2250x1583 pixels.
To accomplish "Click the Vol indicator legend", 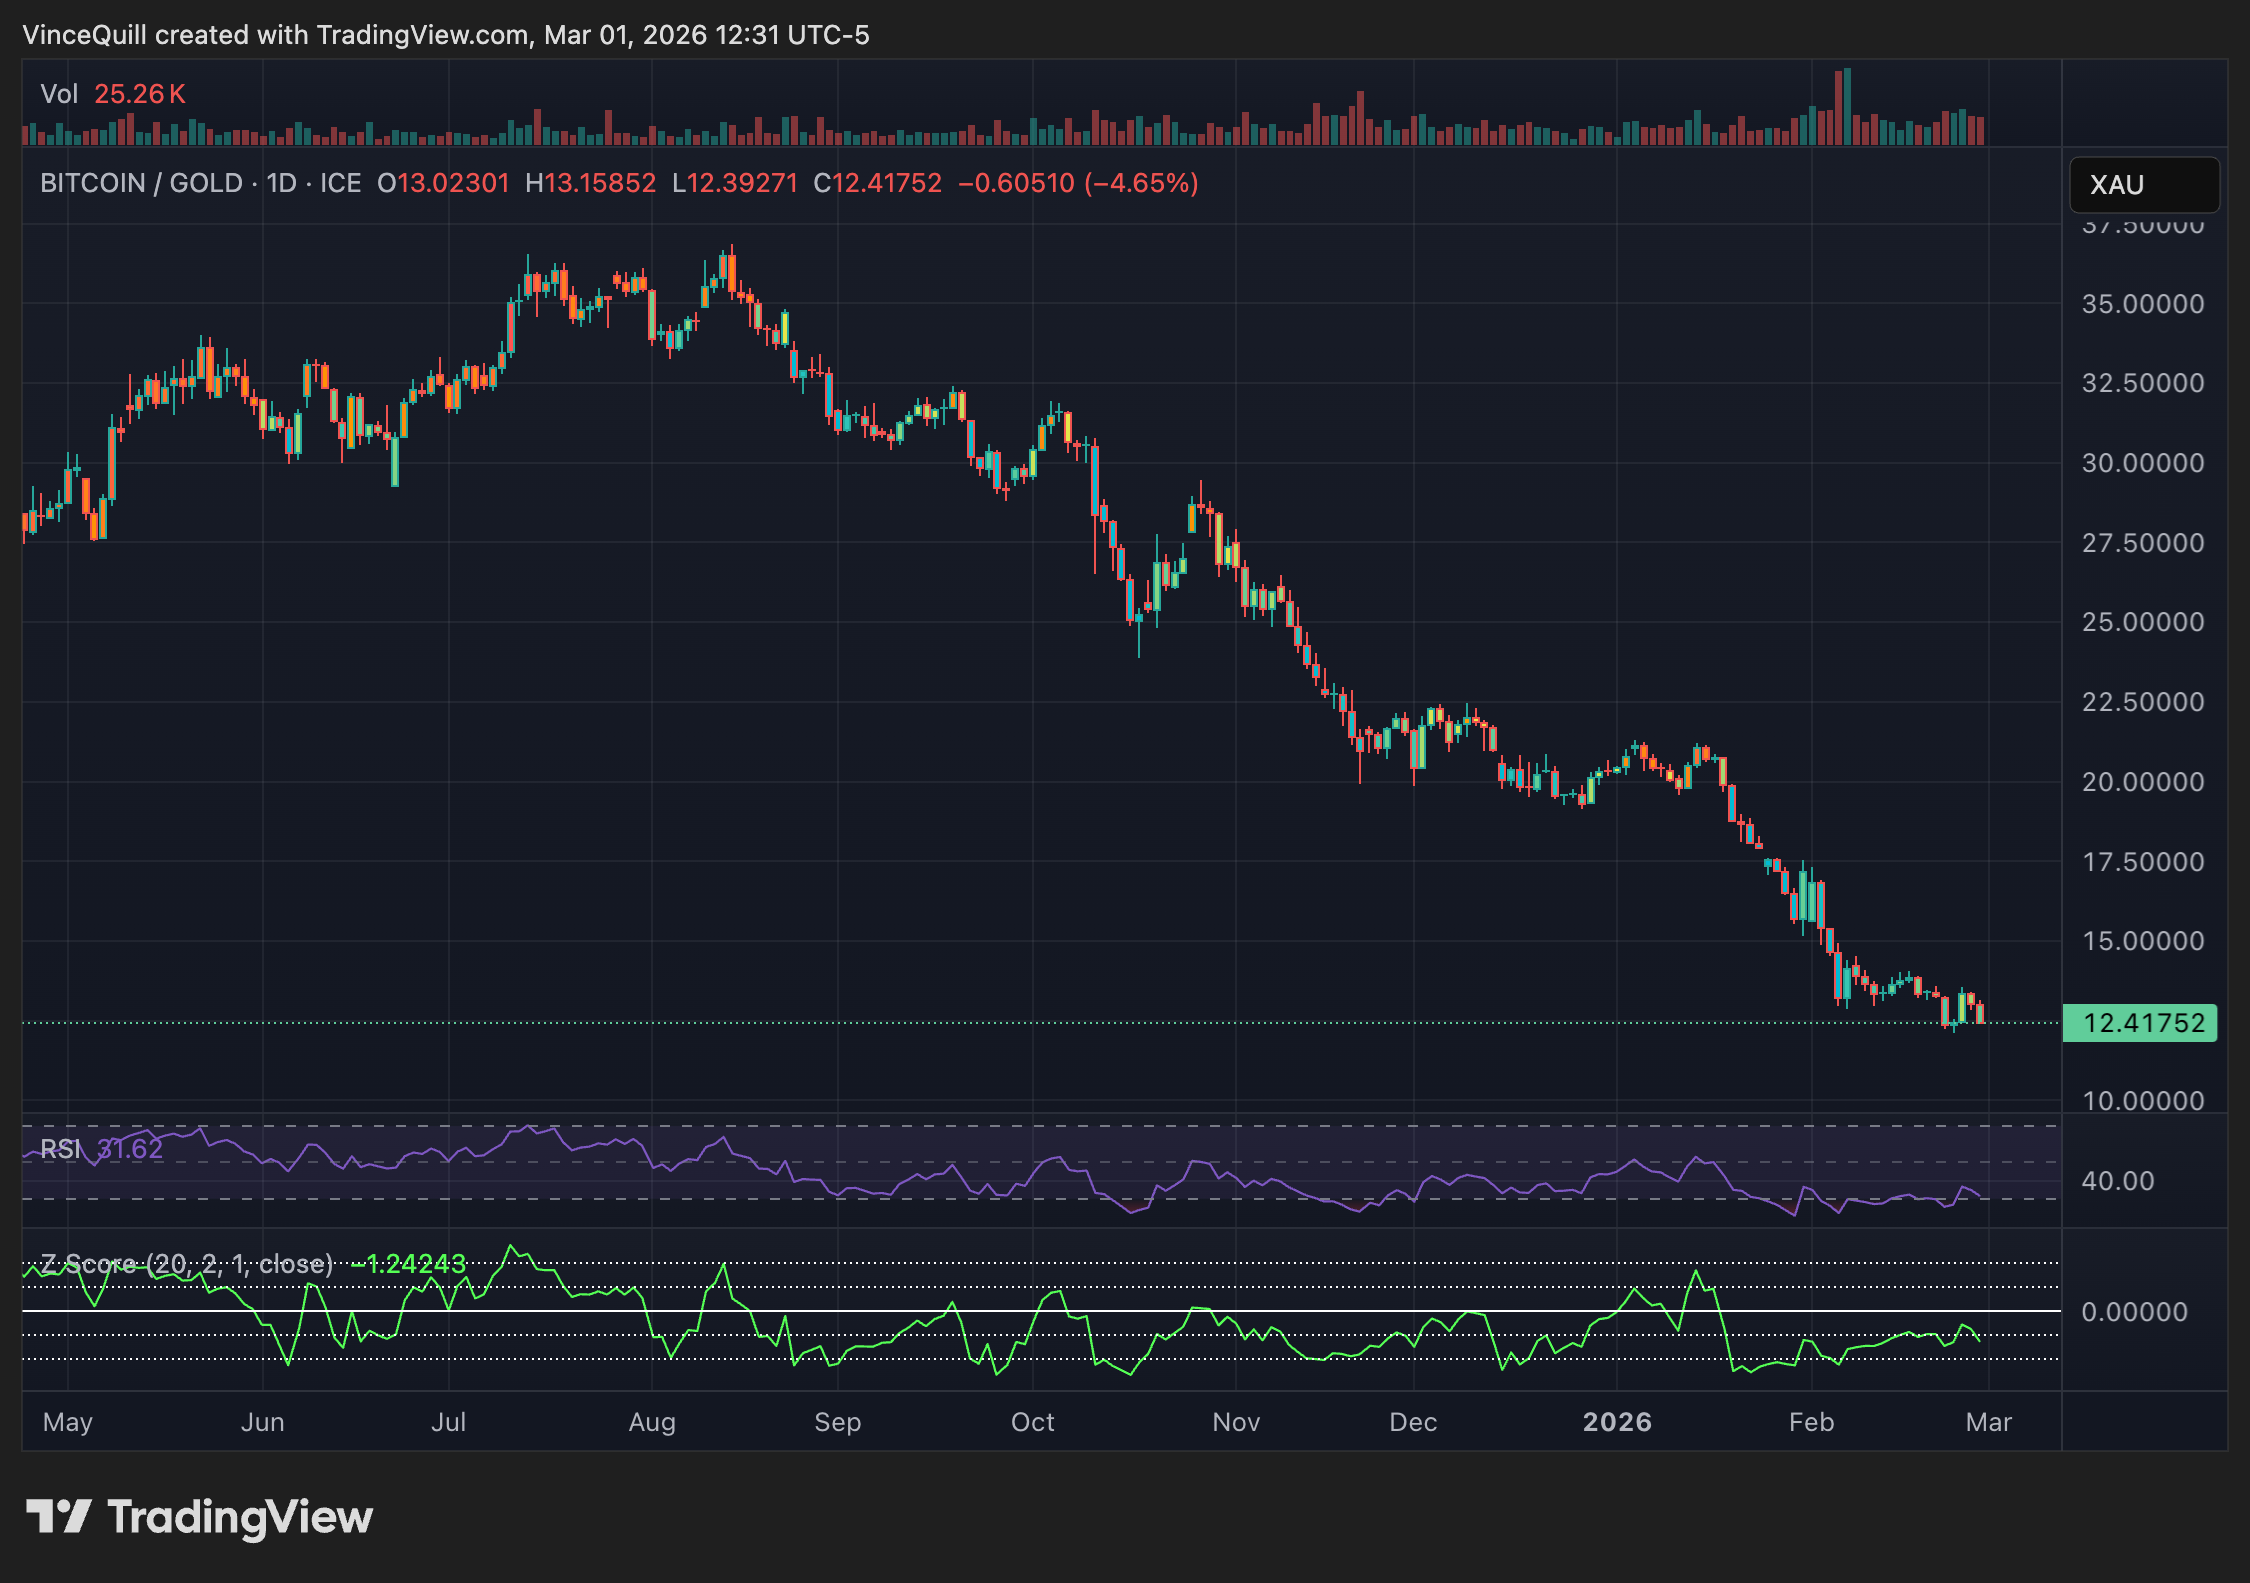I will click(61, 92).
